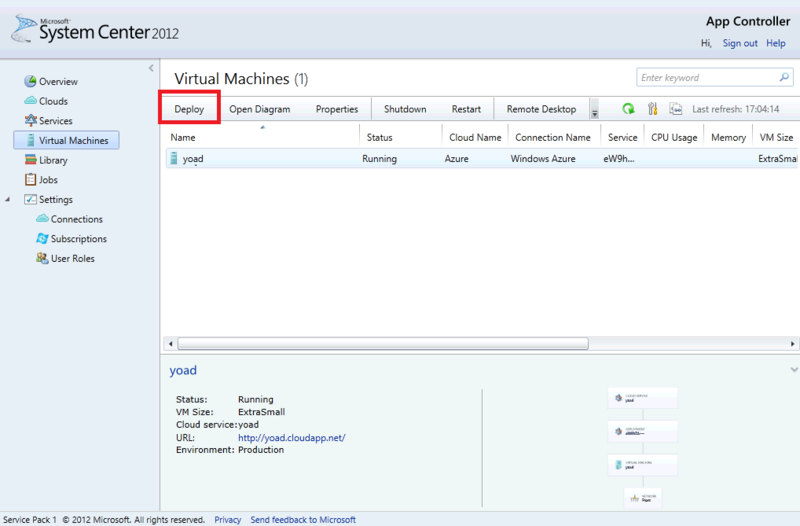
Task: Sort by the Memory column header
Action: (728, 137)
